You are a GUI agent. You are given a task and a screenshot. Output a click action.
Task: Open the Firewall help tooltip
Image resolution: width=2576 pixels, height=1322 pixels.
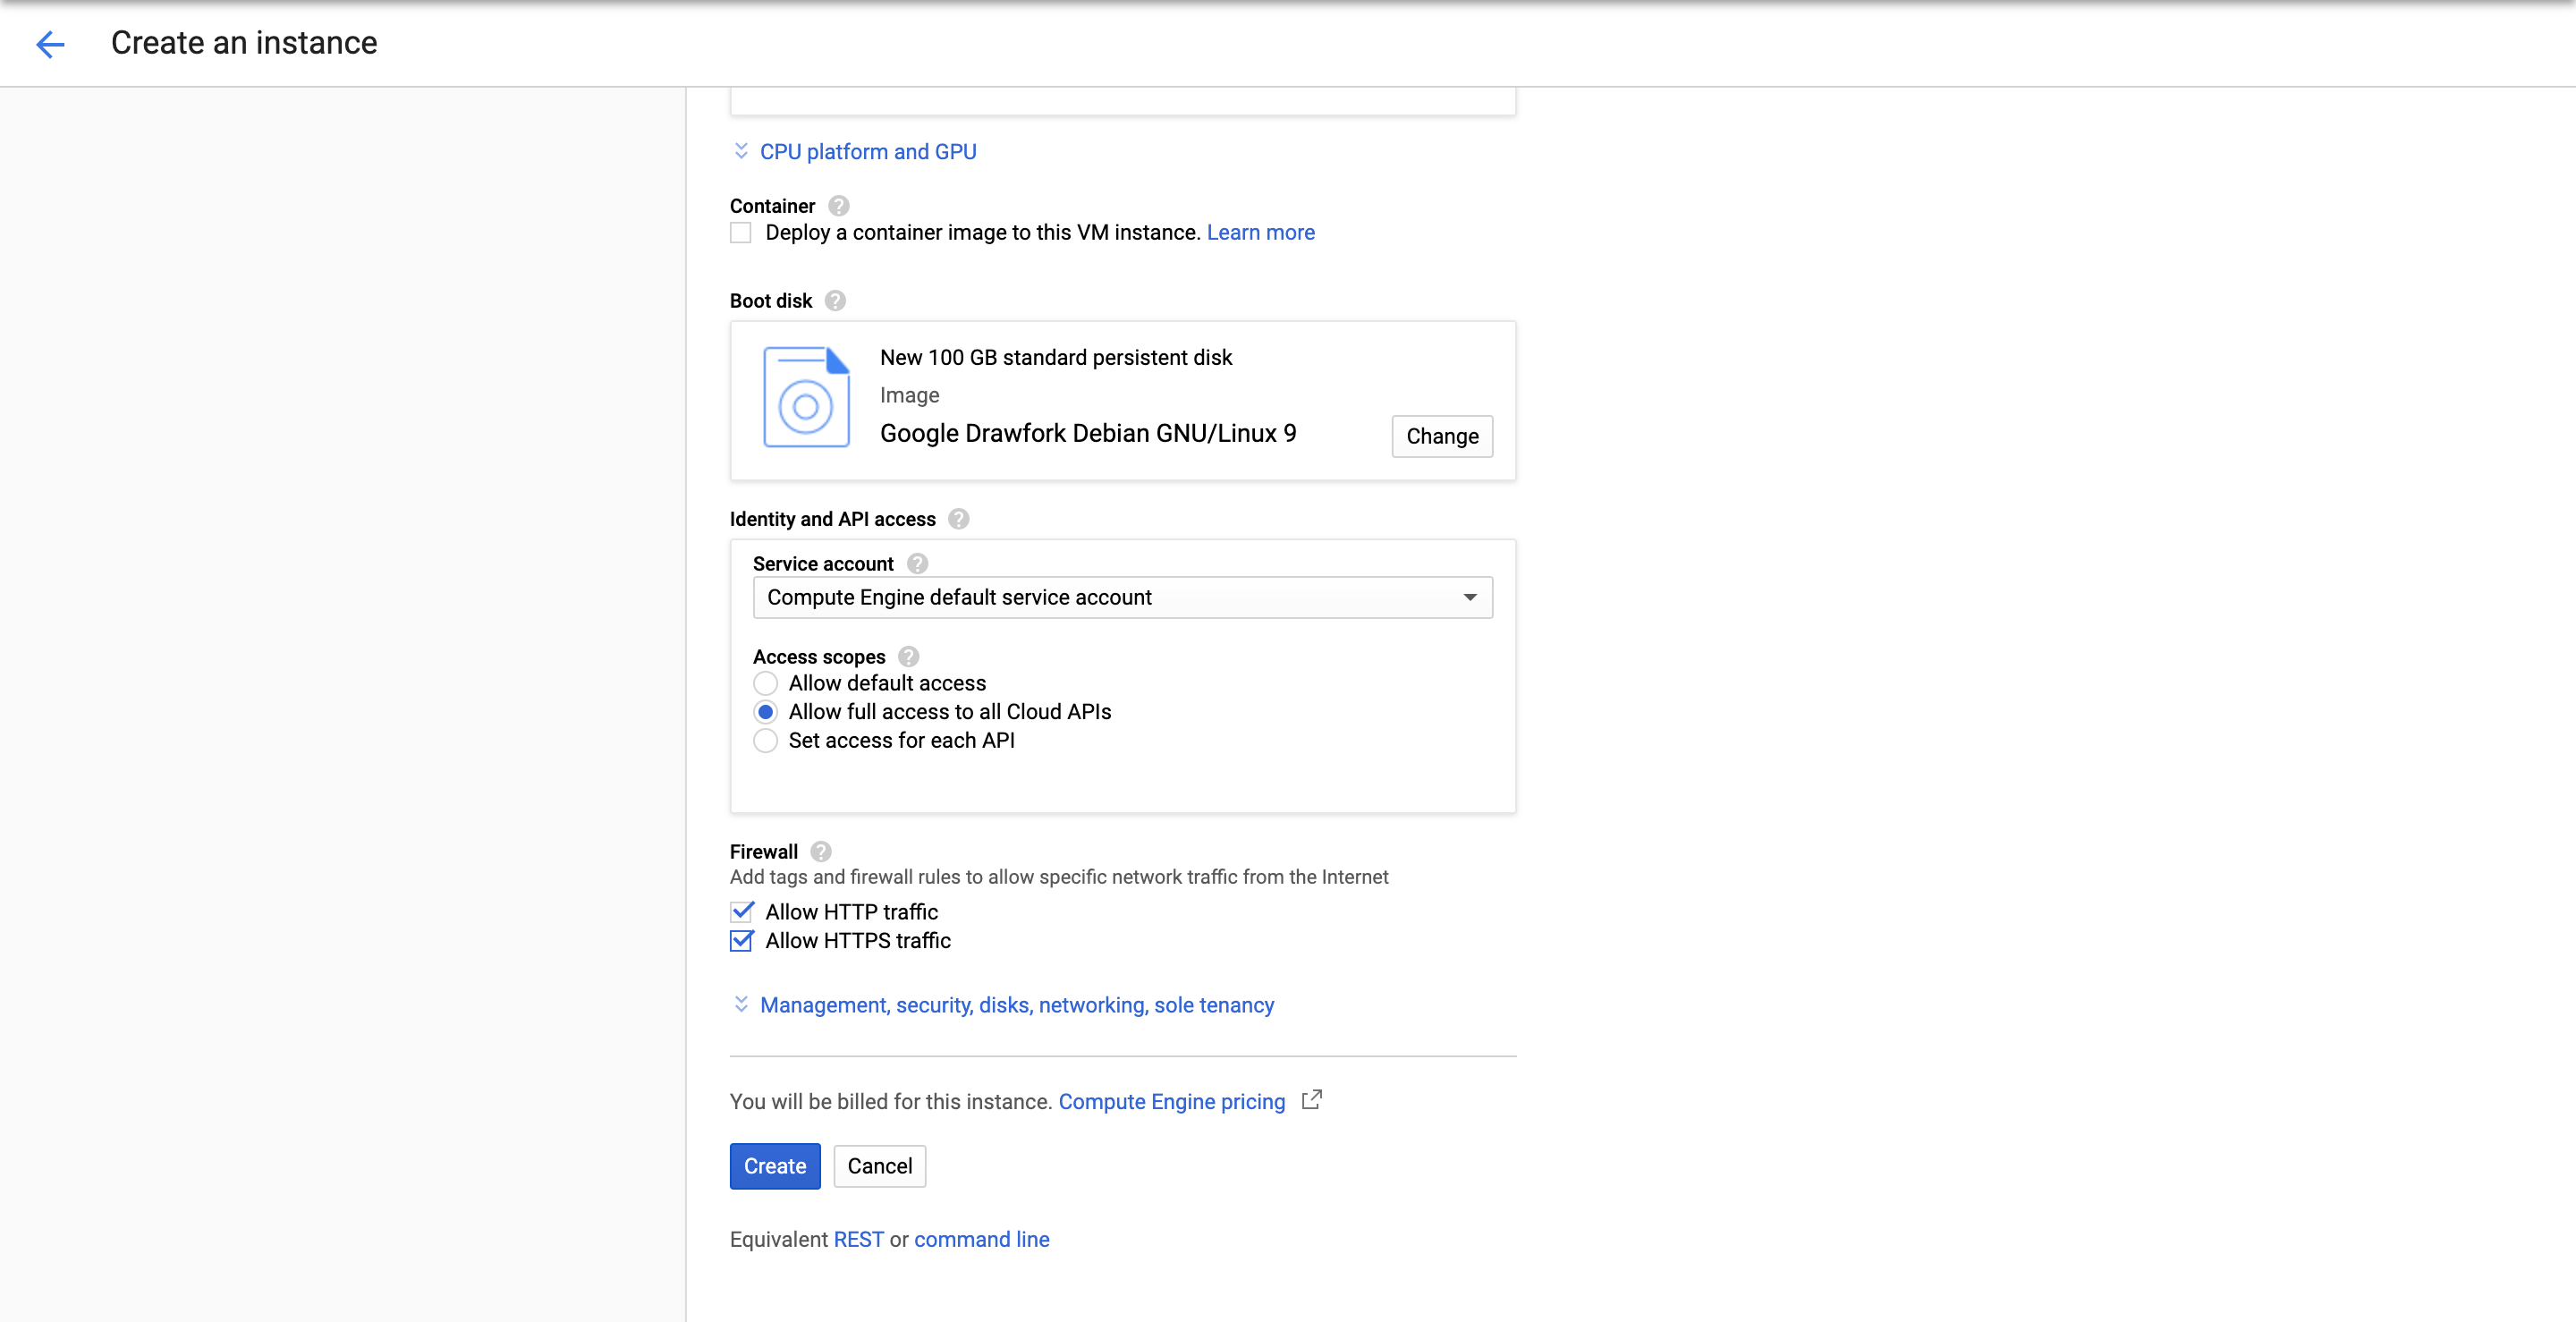tap(820, 851)
